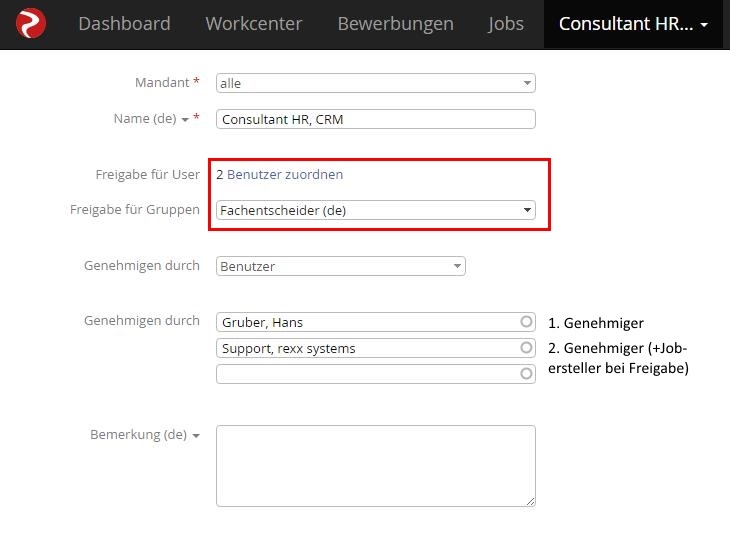
Task: Open the Workcenter menu item
Action: [x=254, y=24]
